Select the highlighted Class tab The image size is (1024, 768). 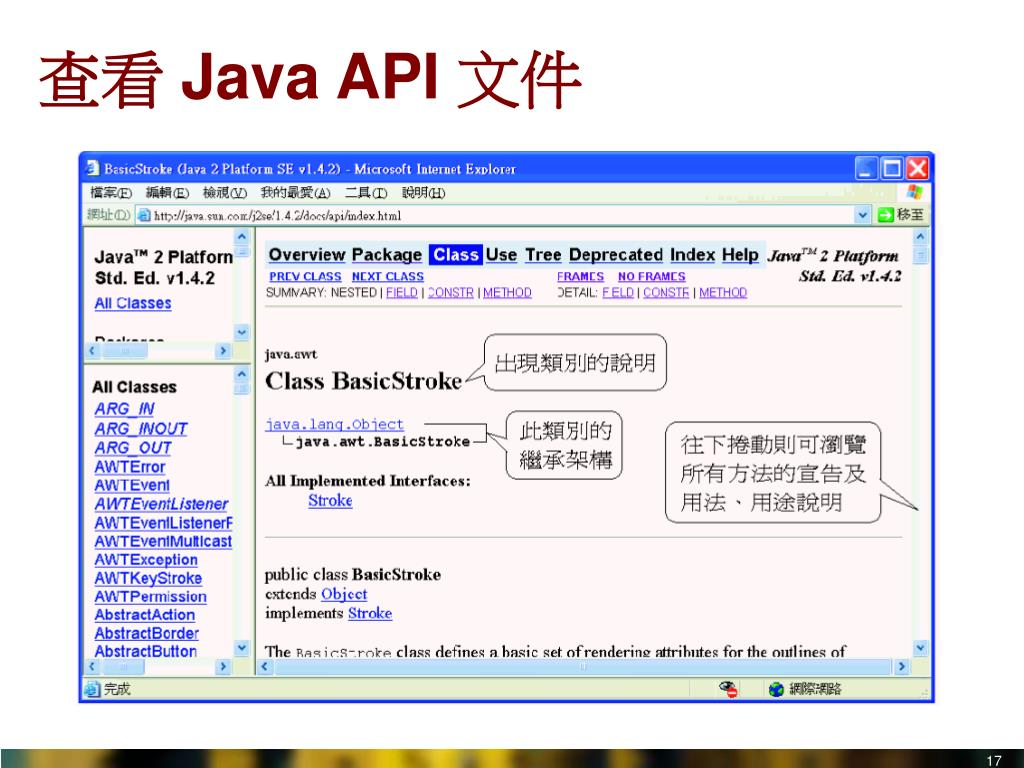(456, 255)
